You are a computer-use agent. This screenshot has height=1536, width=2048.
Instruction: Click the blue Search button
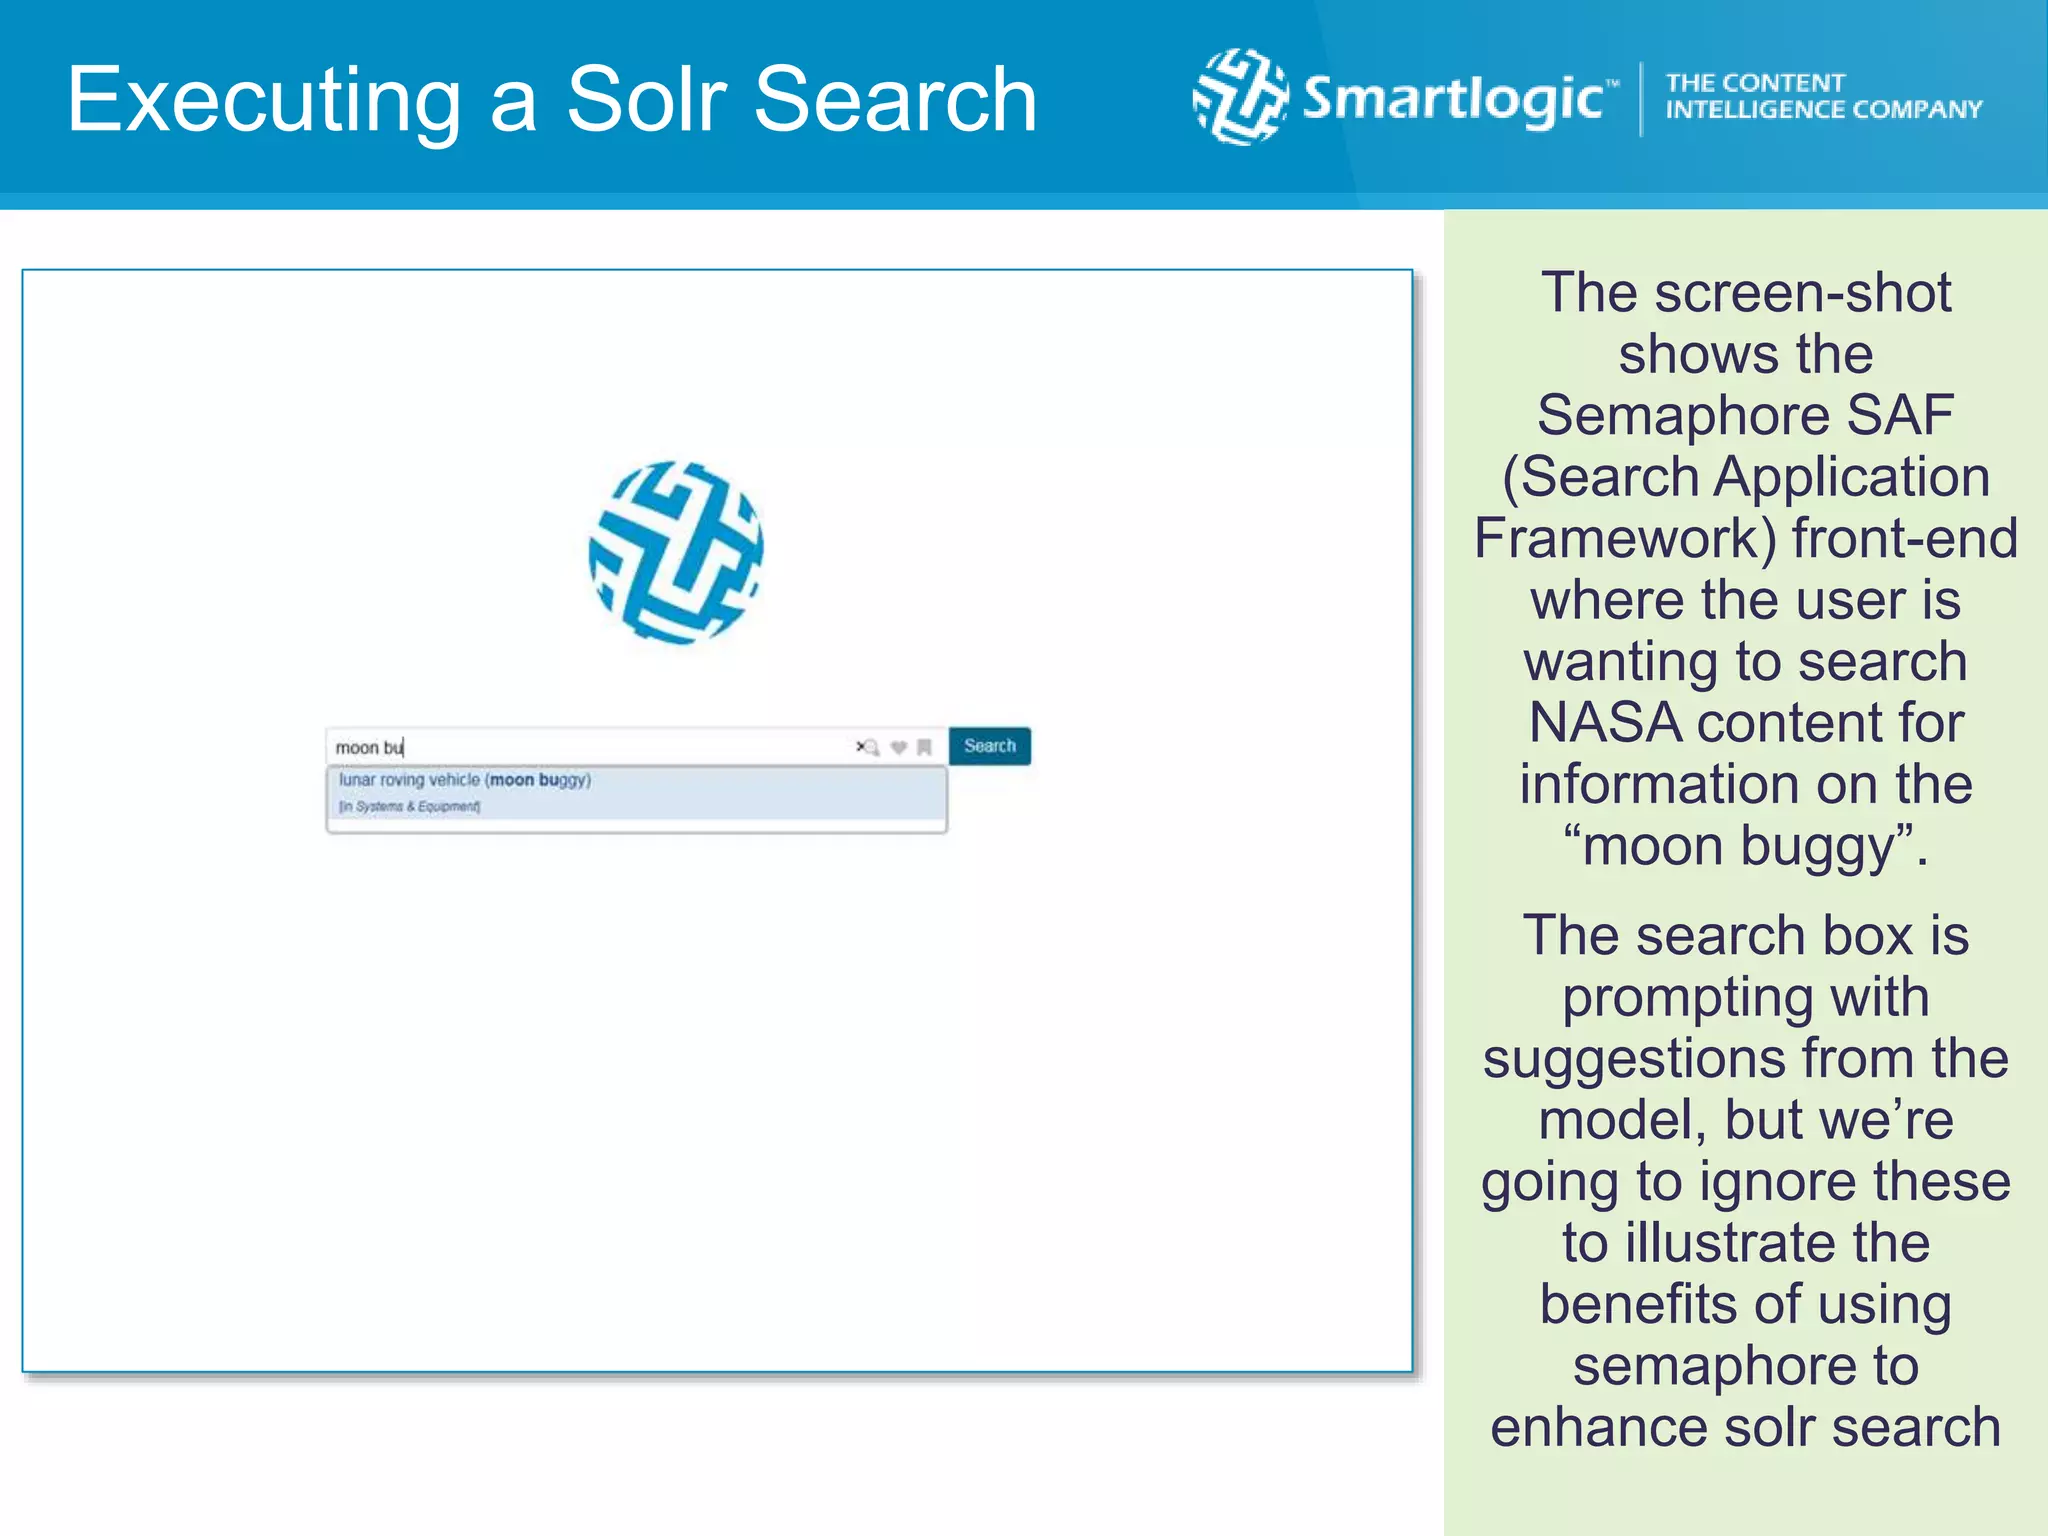click(989, 746)
